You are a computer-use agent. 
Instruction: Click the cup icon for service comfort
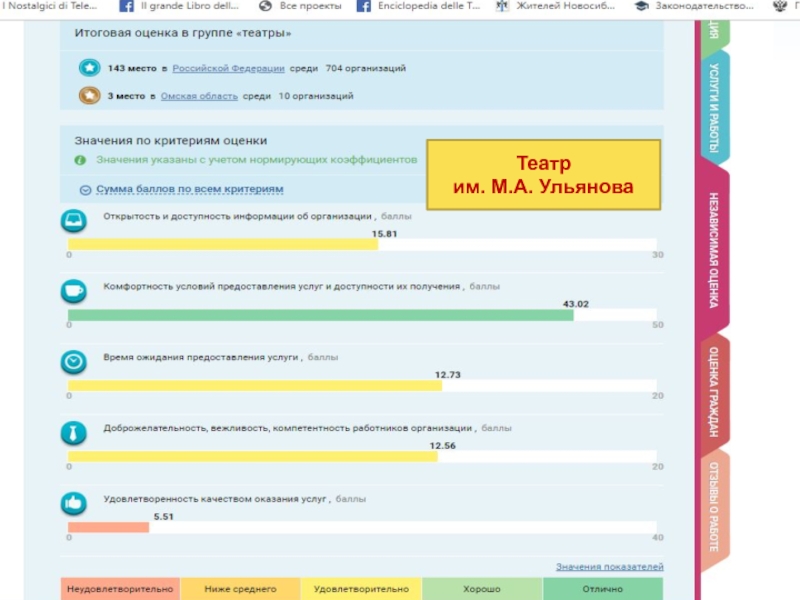74,290
